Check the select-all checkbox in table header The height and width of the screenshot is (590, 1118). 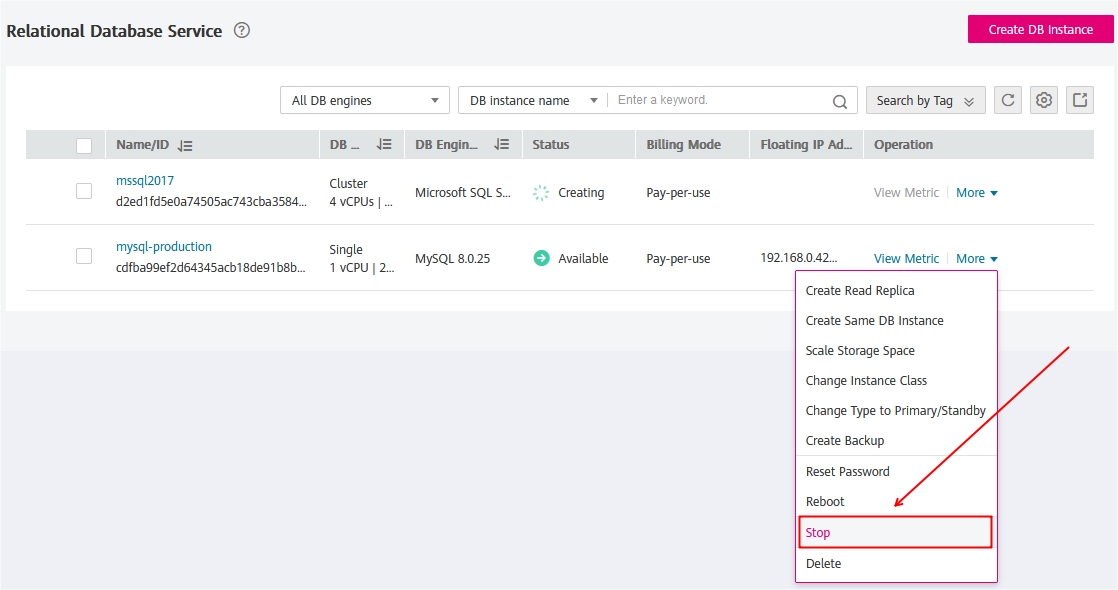pos(84,145)
